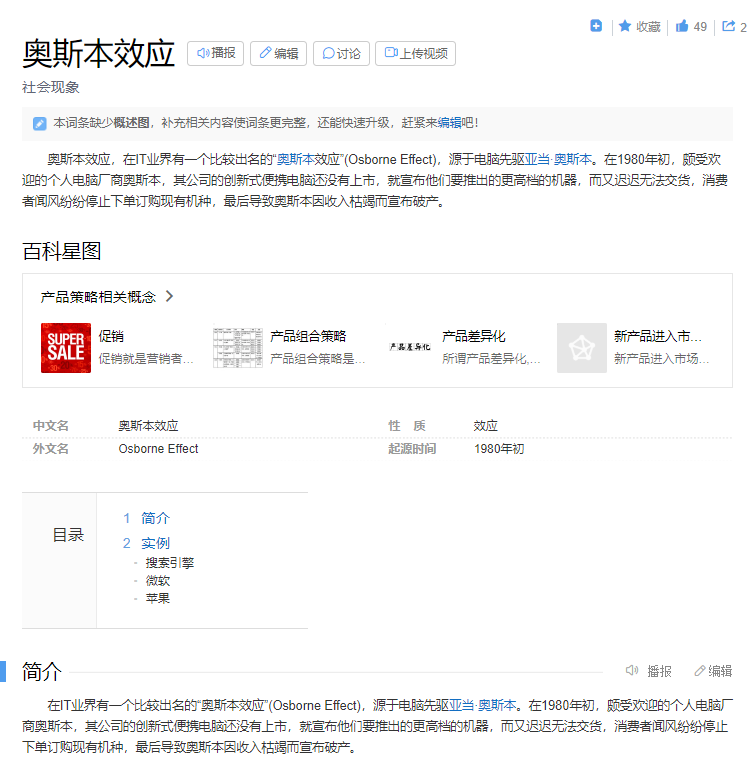Viewport: 756px width, 775px height.
Task: Click the blue plus icon at top right
Action: point(596,26)
